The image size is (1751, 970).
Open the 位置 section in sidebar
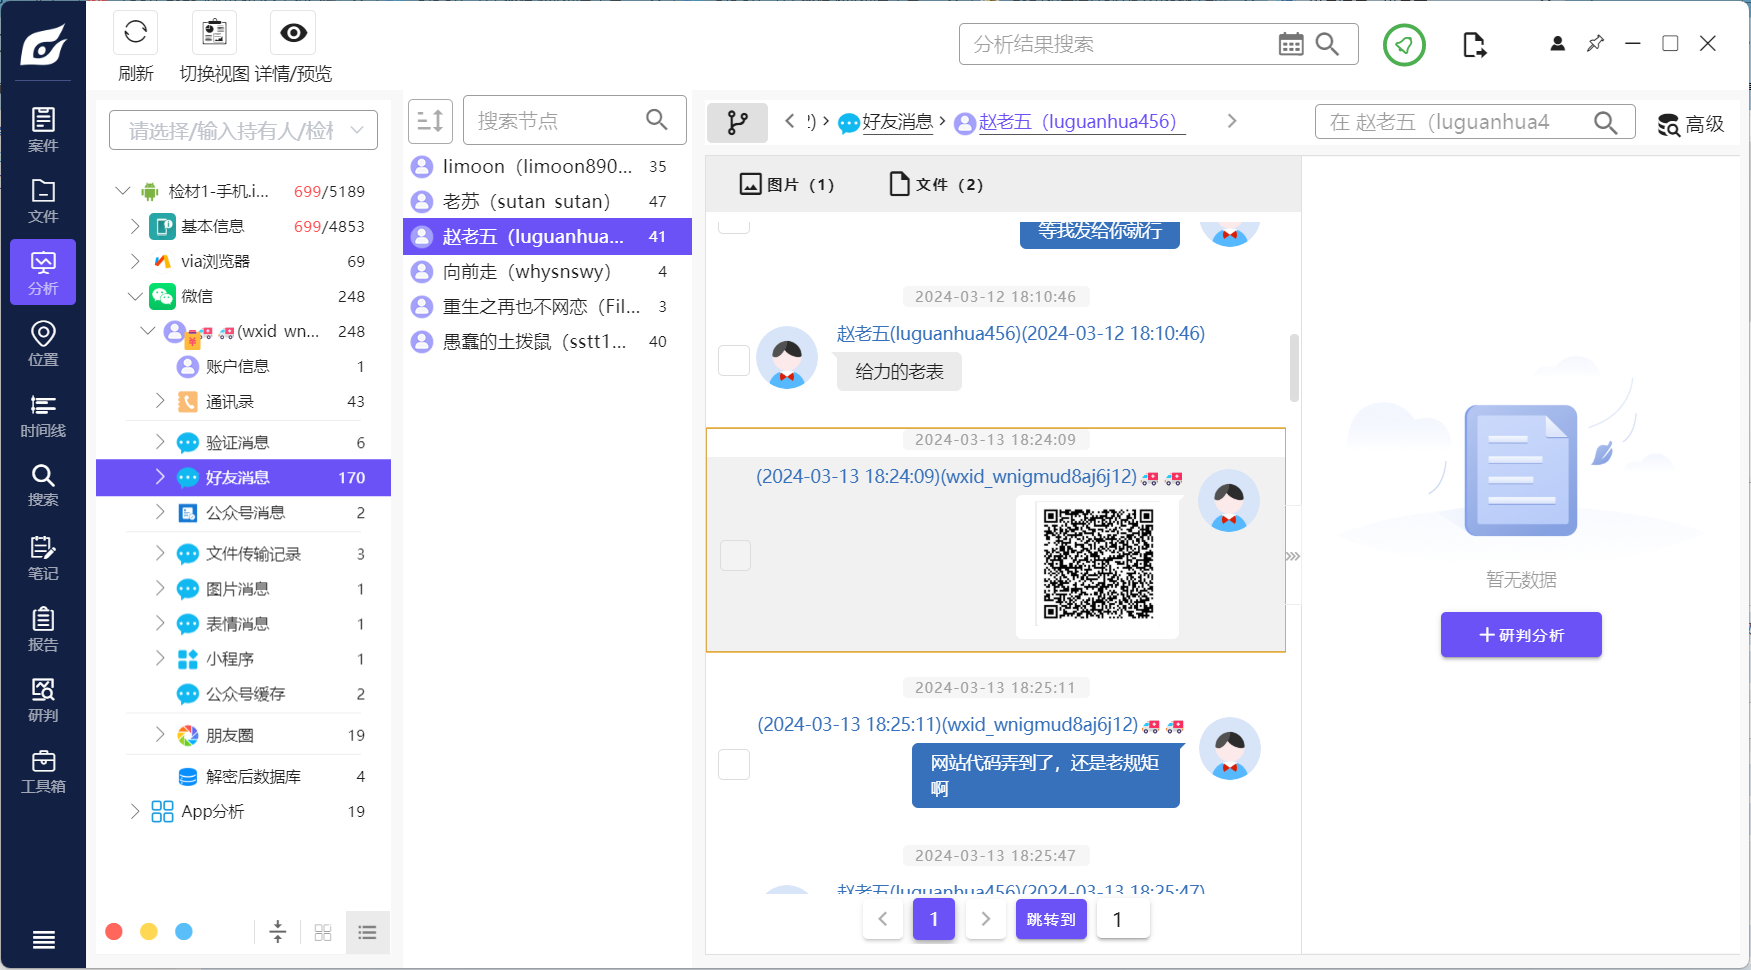click(x=43, y=343)
